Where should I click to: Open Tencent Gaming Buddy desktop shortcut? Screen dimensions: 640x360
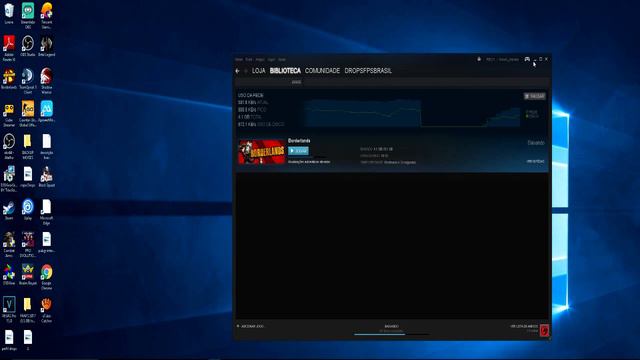47,16
